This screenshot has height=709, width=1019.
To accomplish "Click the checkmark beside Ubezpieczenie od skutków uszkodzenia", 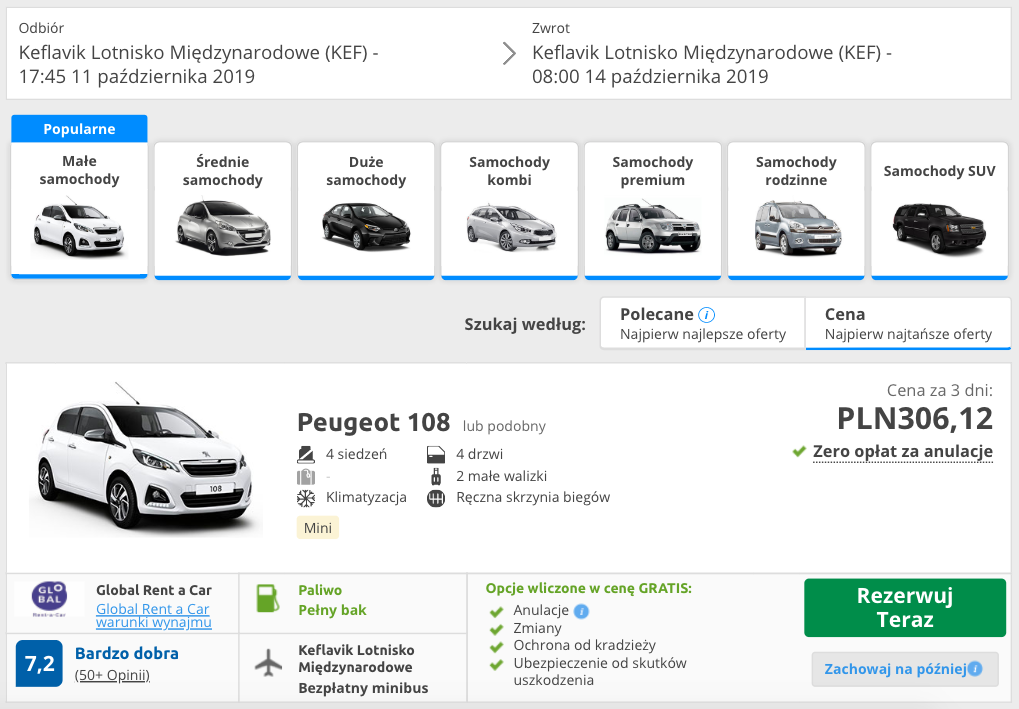I will pyautogui.click(x=497, y=664).
